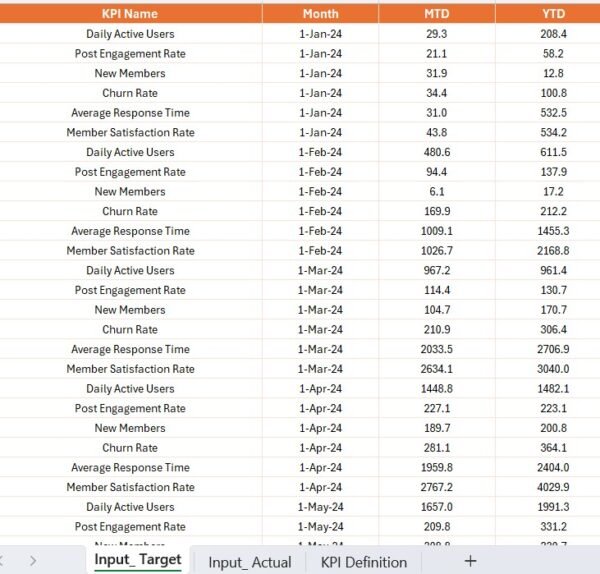Select YTD cell 532.5
Image resolution: width=600 pixels, height=574 pixels.
tap(548, 113)
